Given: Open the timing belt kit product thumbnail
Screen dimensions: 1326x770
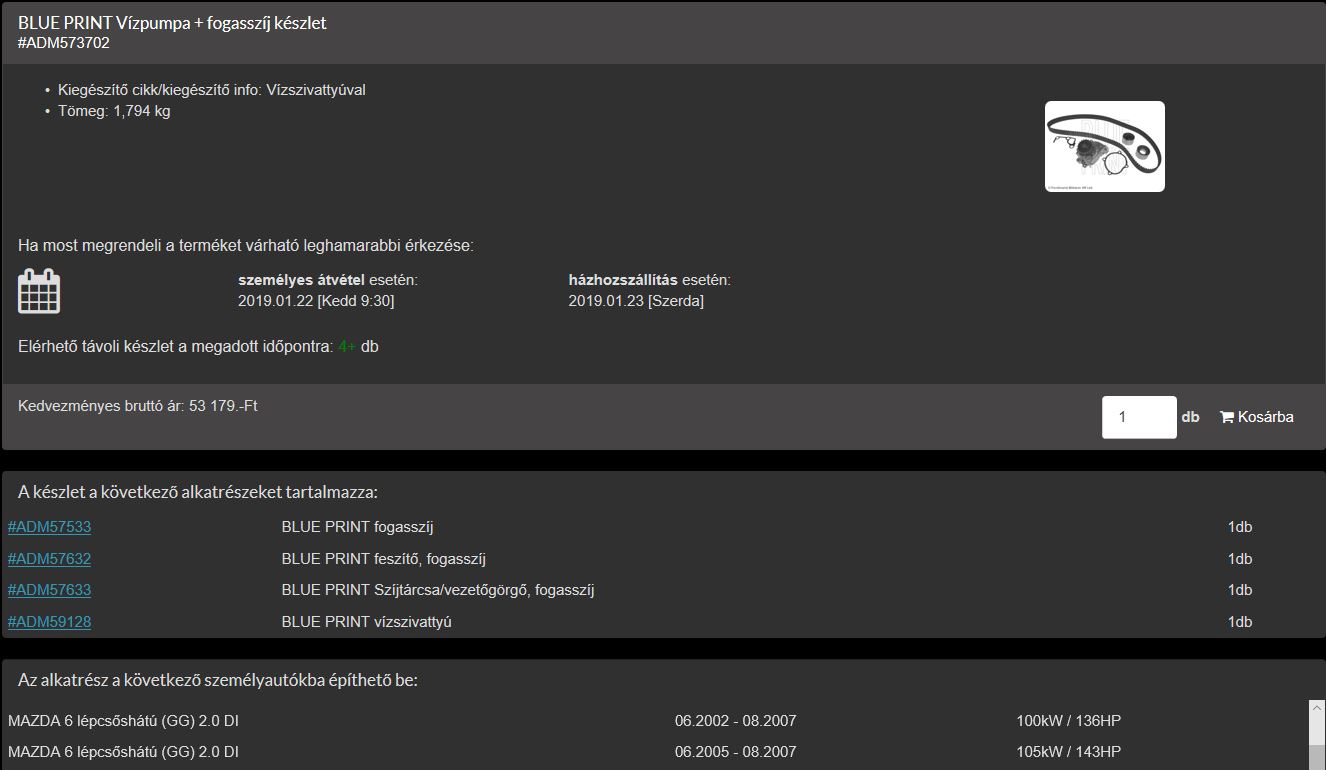Looking at the screenshot, I should click(1105, 146).
